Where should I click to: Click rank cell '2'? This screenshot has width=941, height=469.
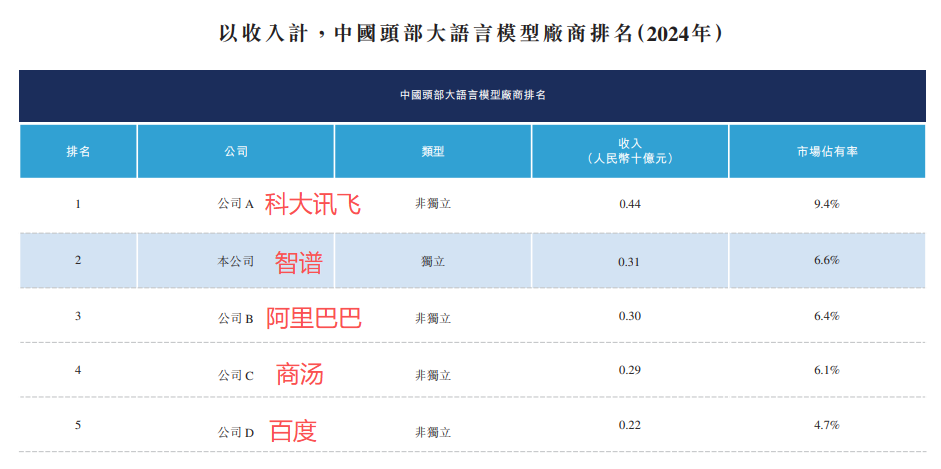point(78,260)
